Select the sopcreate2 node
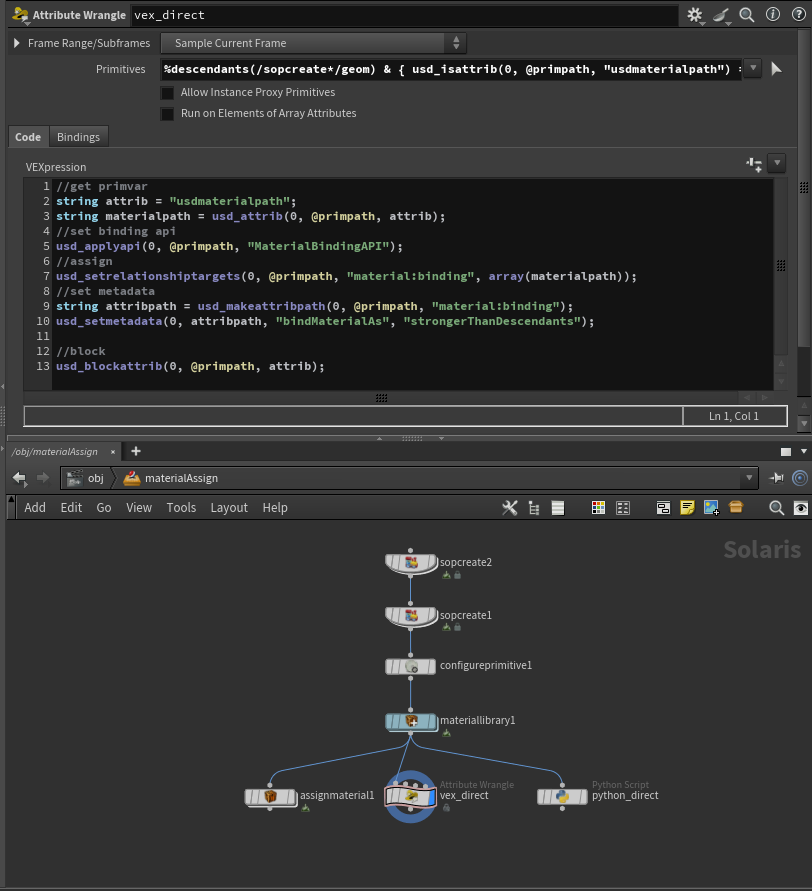The height and width of the screenshot is (891, 812). [x=411, y=563]
